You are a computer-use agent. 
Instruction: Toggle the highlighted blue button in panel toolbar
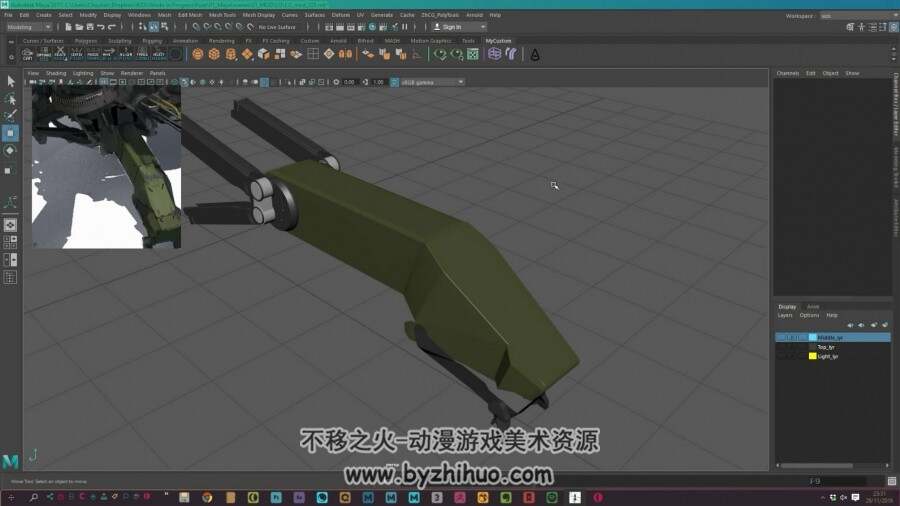(264, 82)
